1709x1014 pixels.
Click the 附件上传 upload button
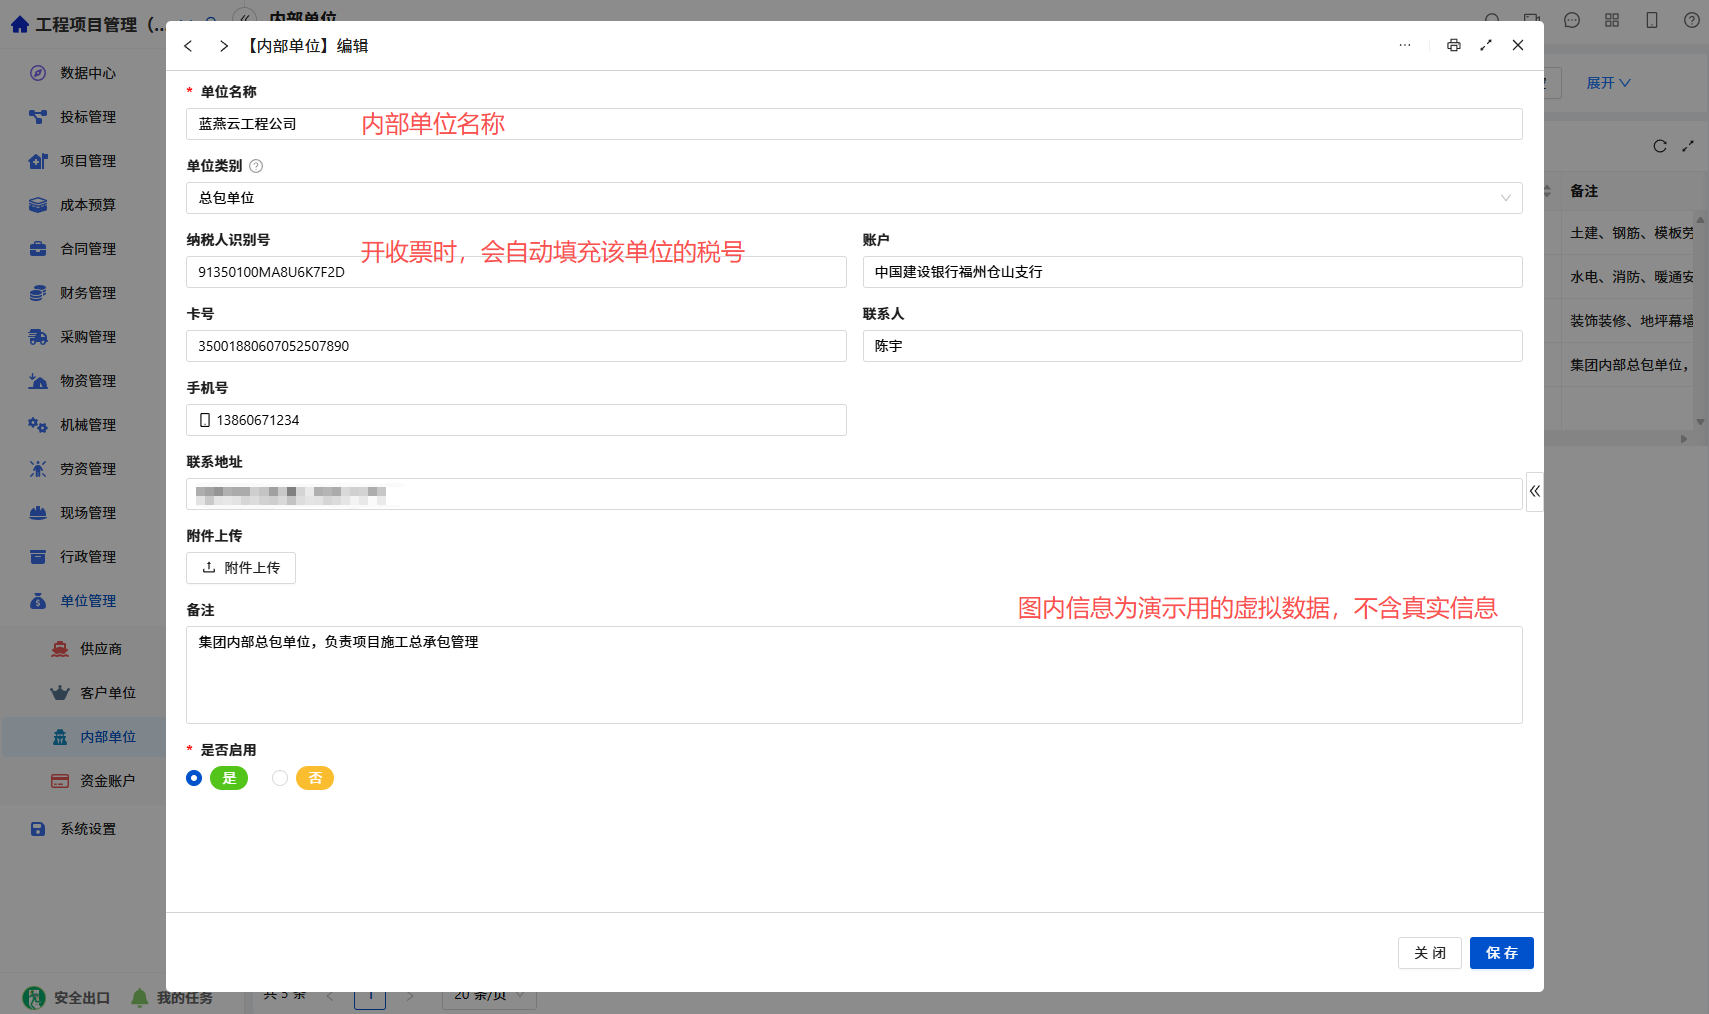241,568
